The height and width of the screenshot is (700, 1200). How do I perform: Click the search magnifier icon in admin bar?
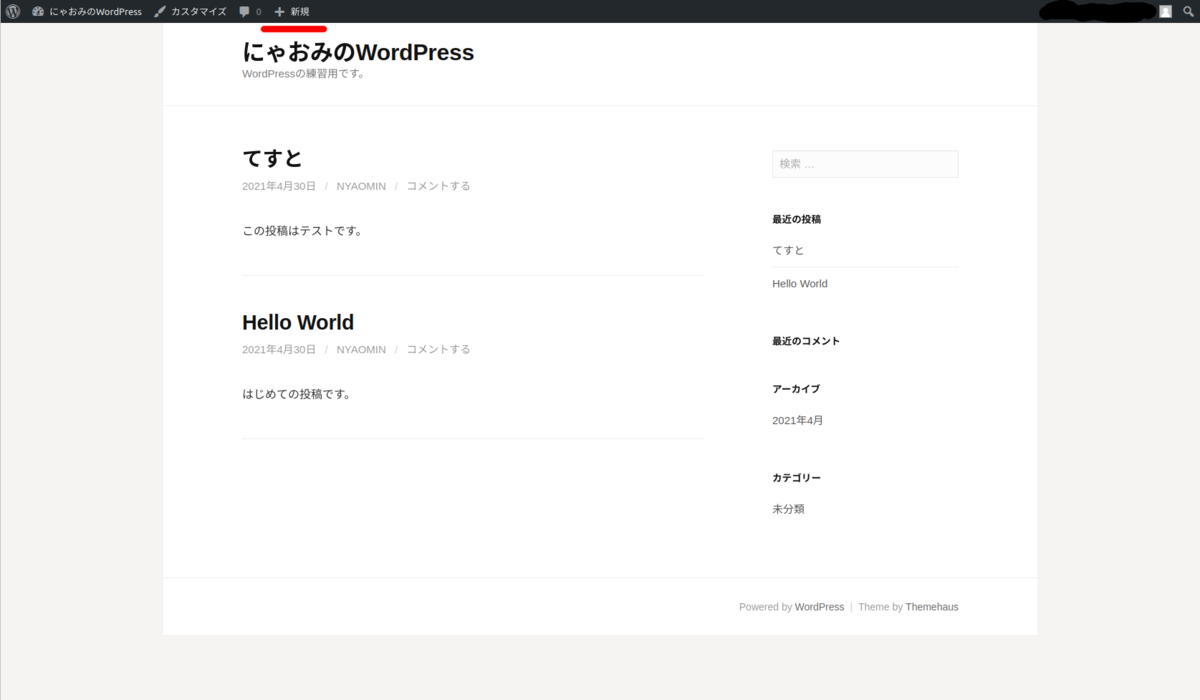[x=1188, y=11]
